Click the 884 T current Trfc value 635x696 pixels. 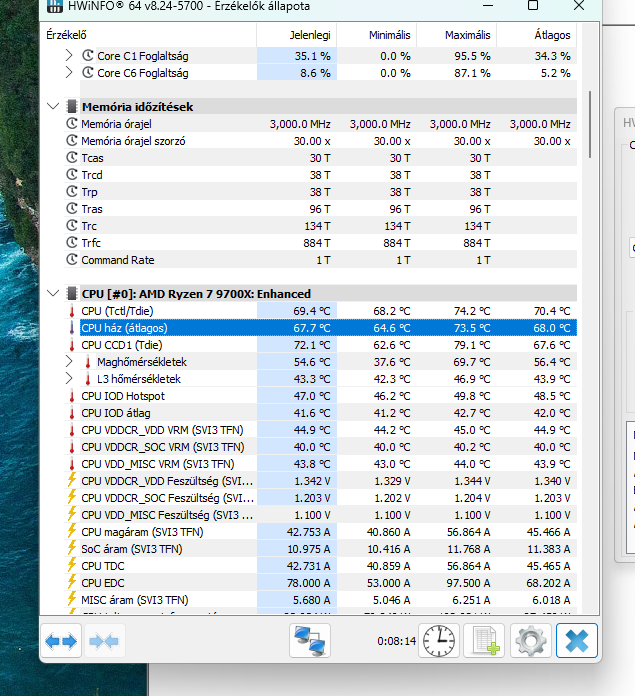tap(317, 243)
